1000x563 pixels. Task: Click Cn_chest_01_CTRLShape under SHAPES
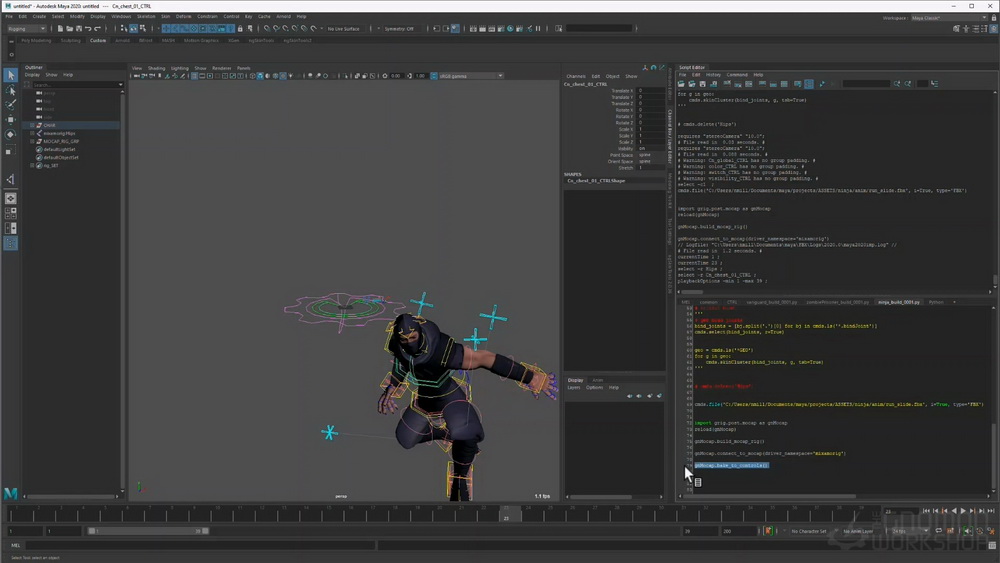pyautogui.click(x=596, y=181)
